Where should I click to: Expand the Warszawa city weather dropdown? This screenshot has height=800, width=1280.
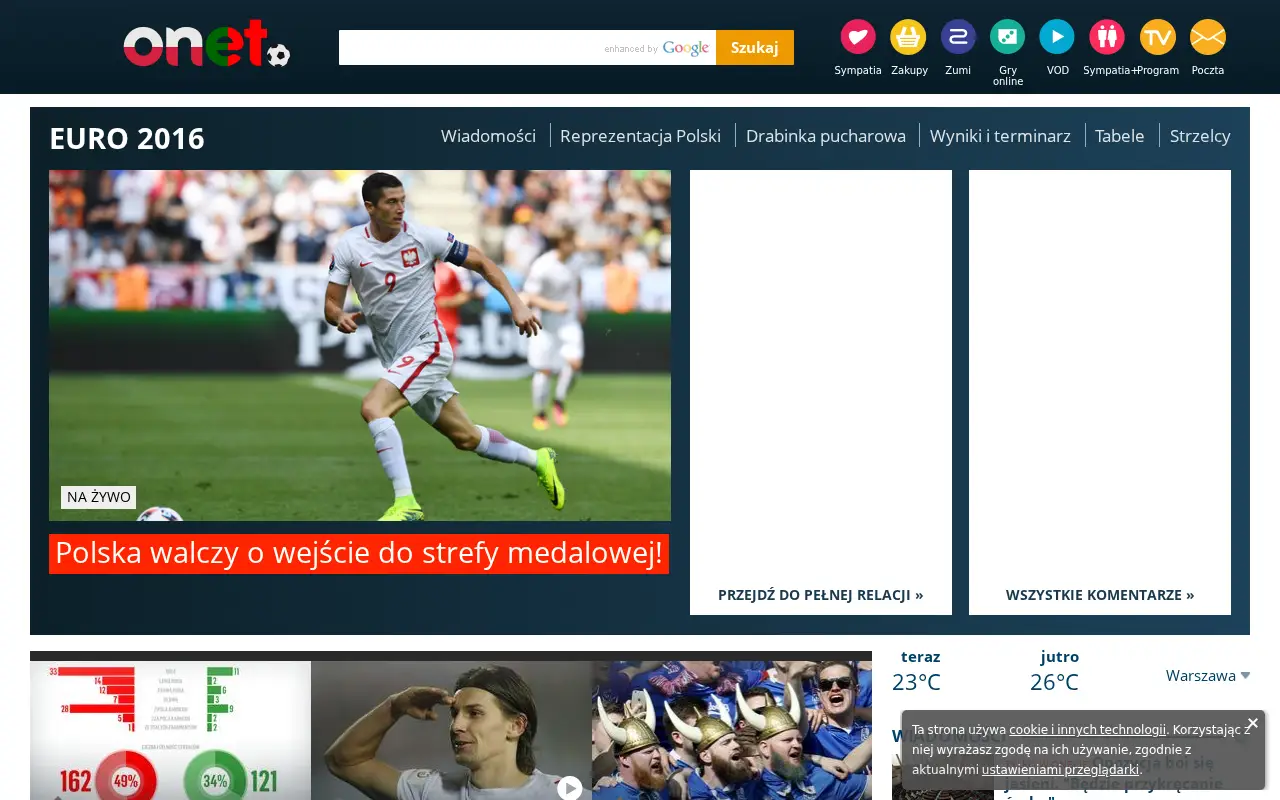(x=1208, y=676)
